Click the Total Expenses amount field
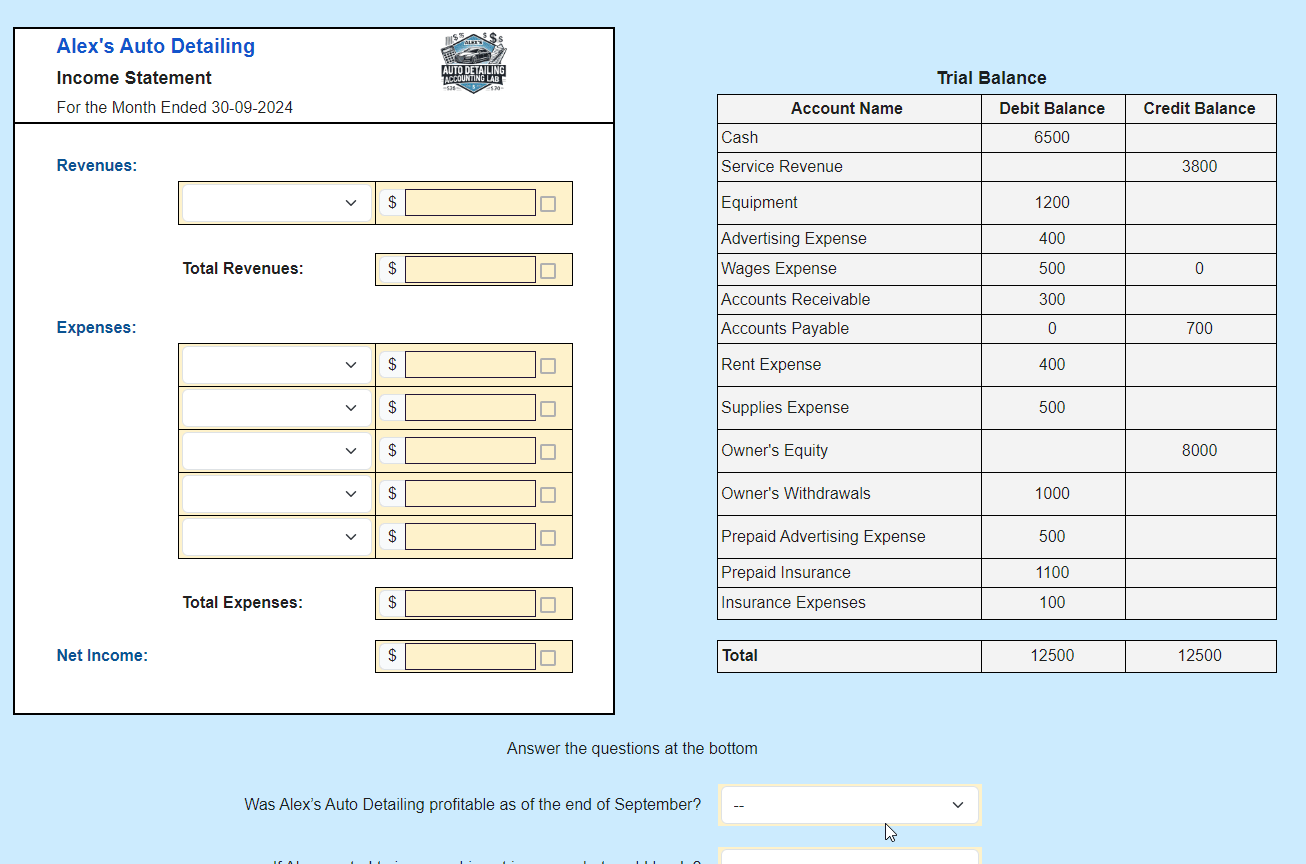The height and width of the screenshot is (864, 1306). click(x=470, y=603)
